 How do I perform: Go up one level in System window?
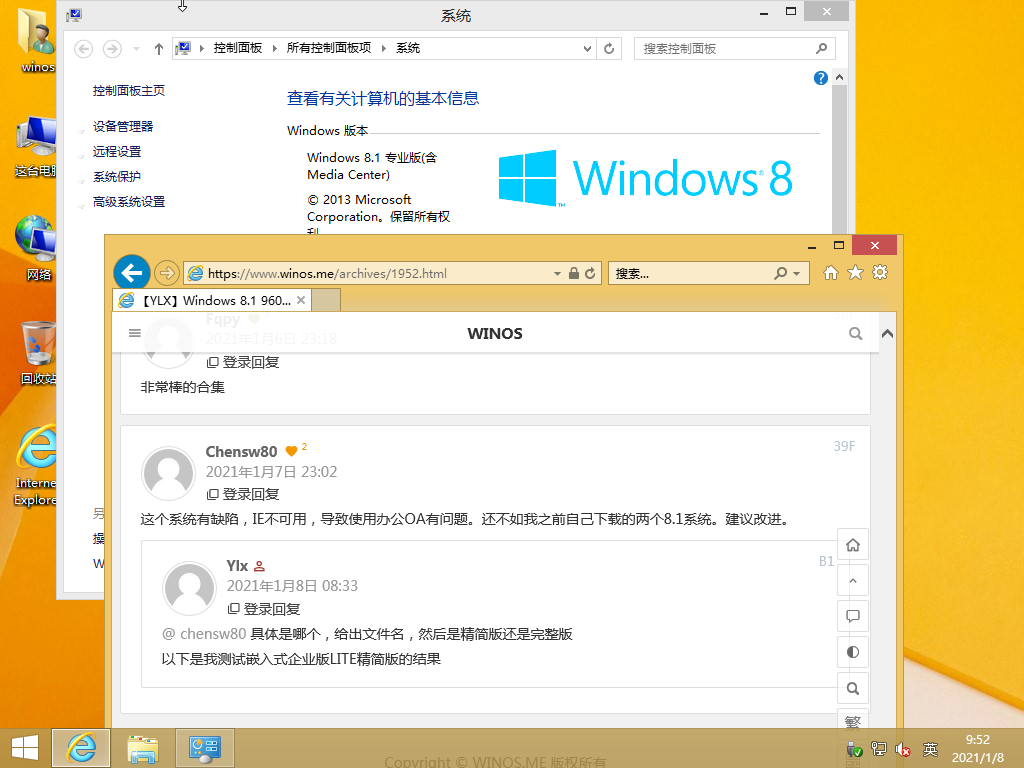pos(159,49)
